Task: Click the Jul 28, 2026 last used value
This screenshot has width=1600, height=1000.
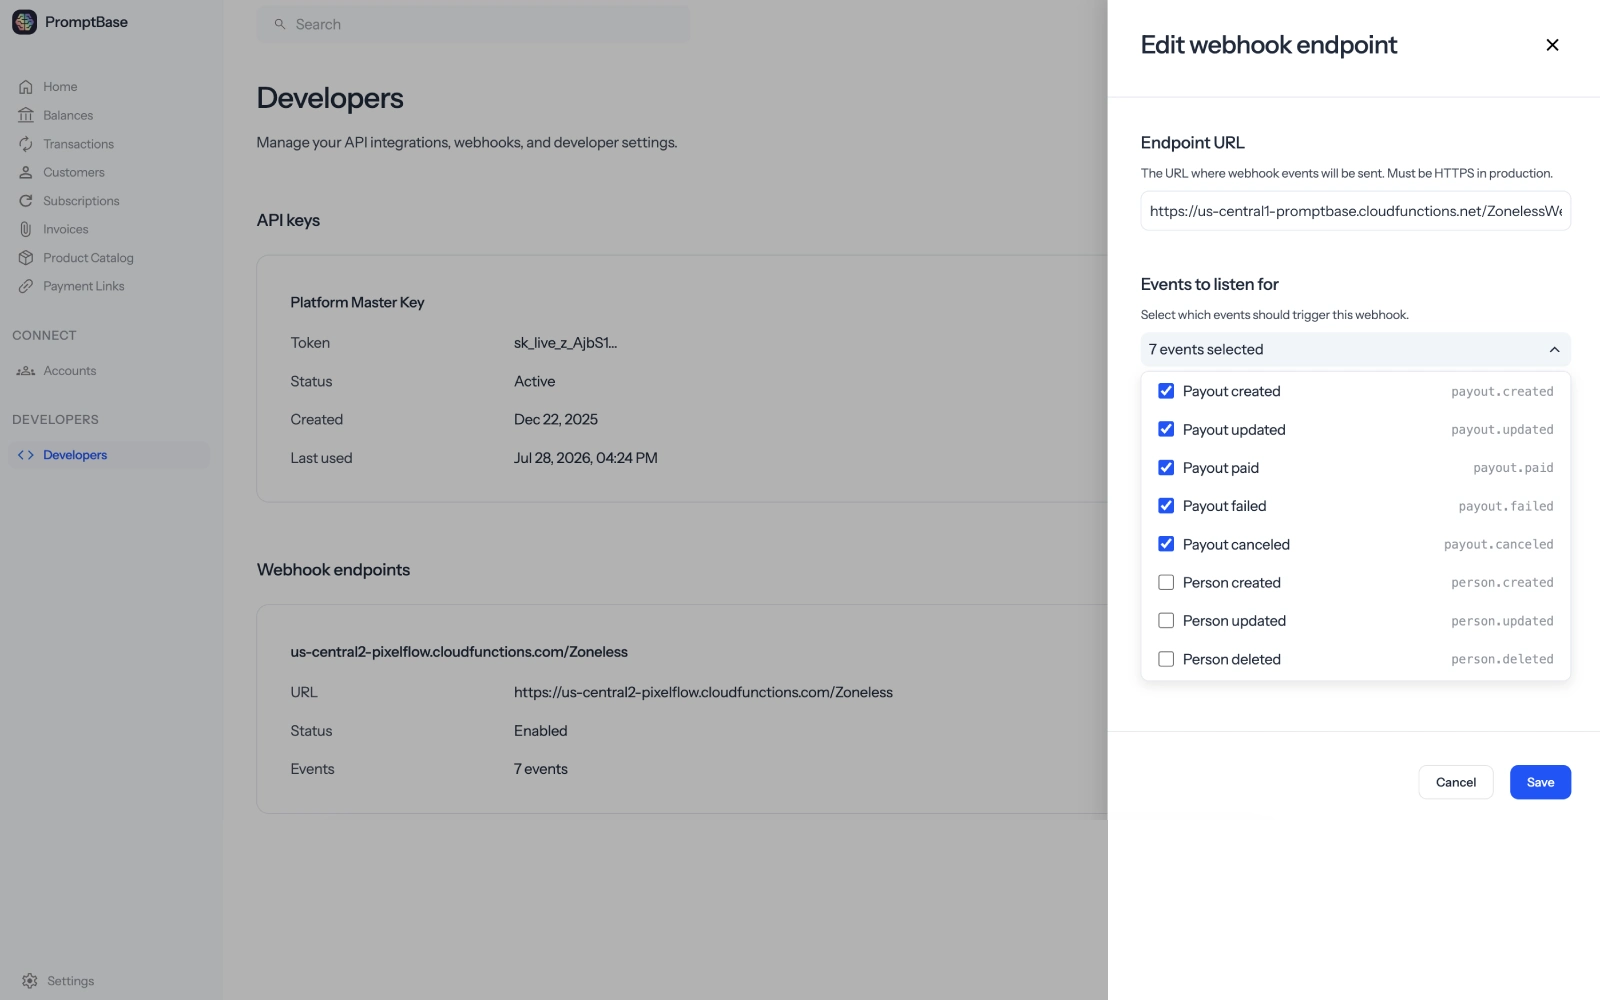Action: point(585,458)
